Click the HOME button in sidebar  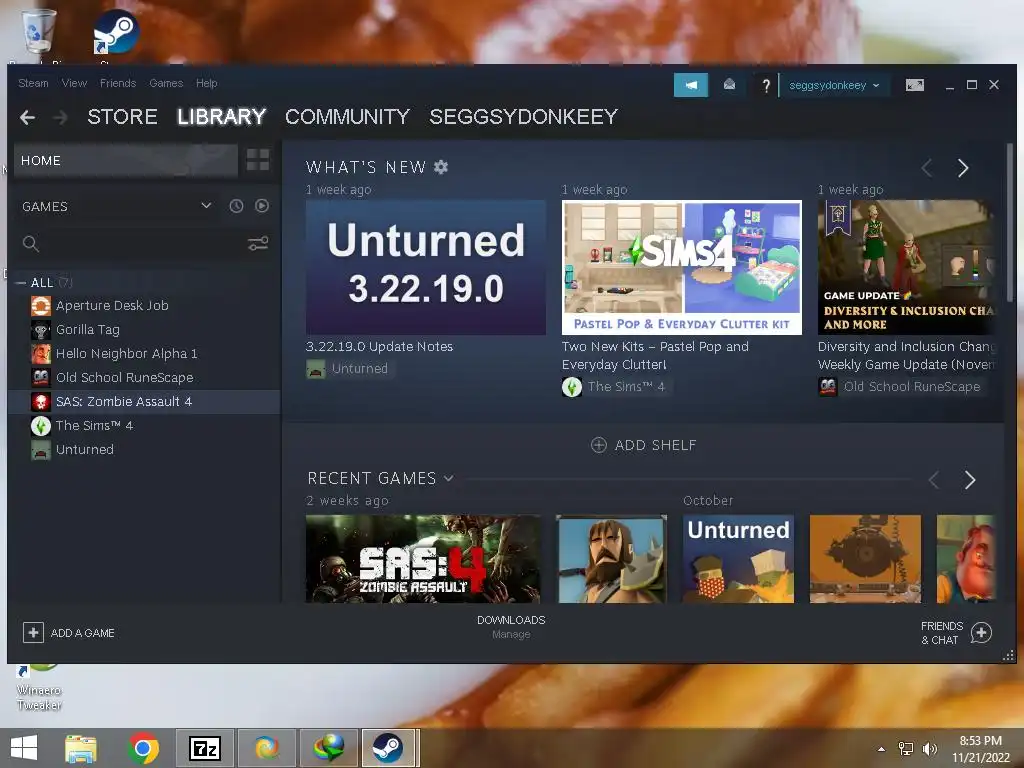pyautogui.click(x=125, y=161)
